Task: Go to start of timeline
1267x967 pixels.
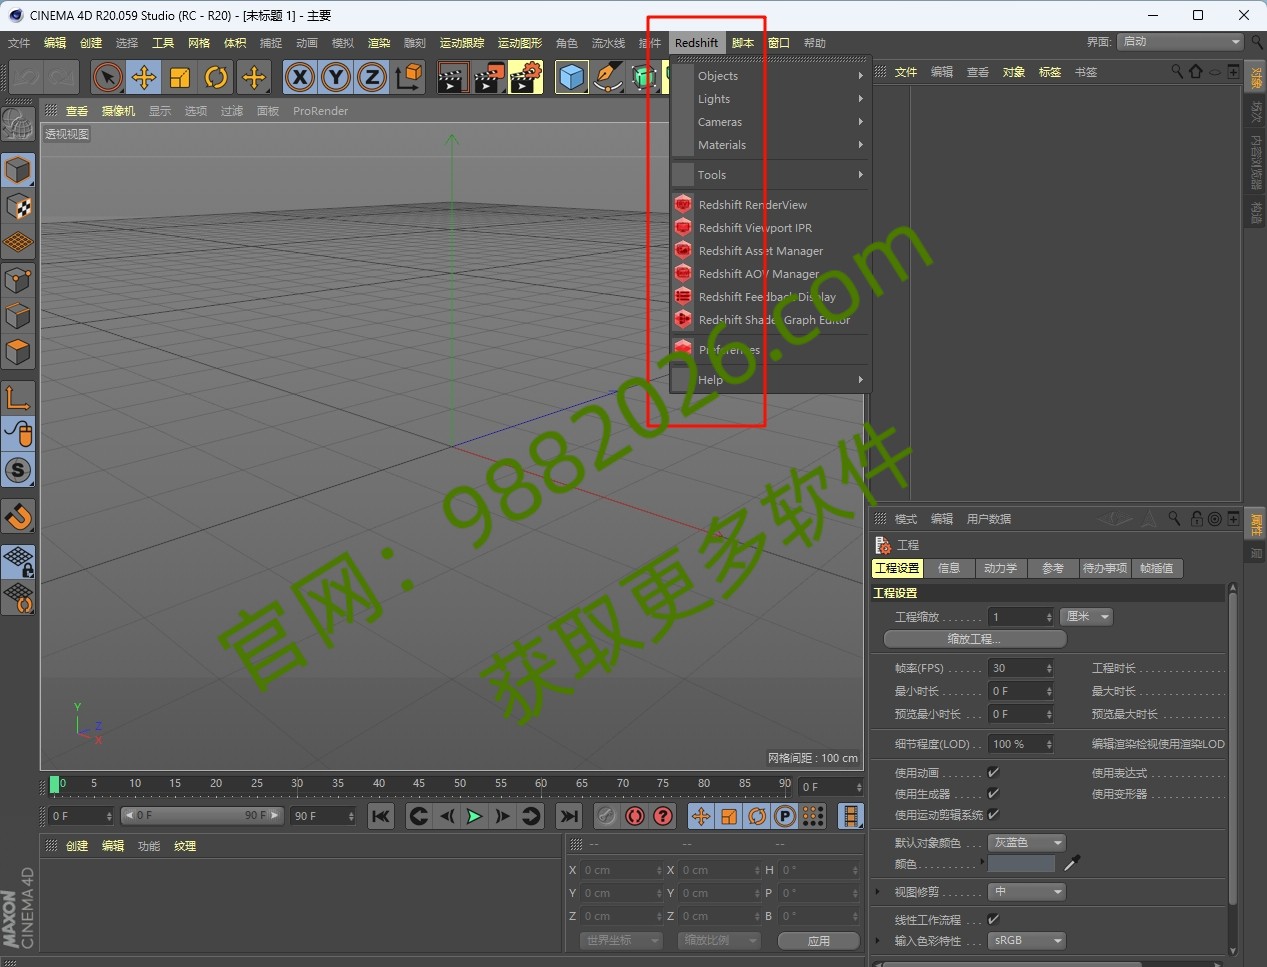Action: 381,816
